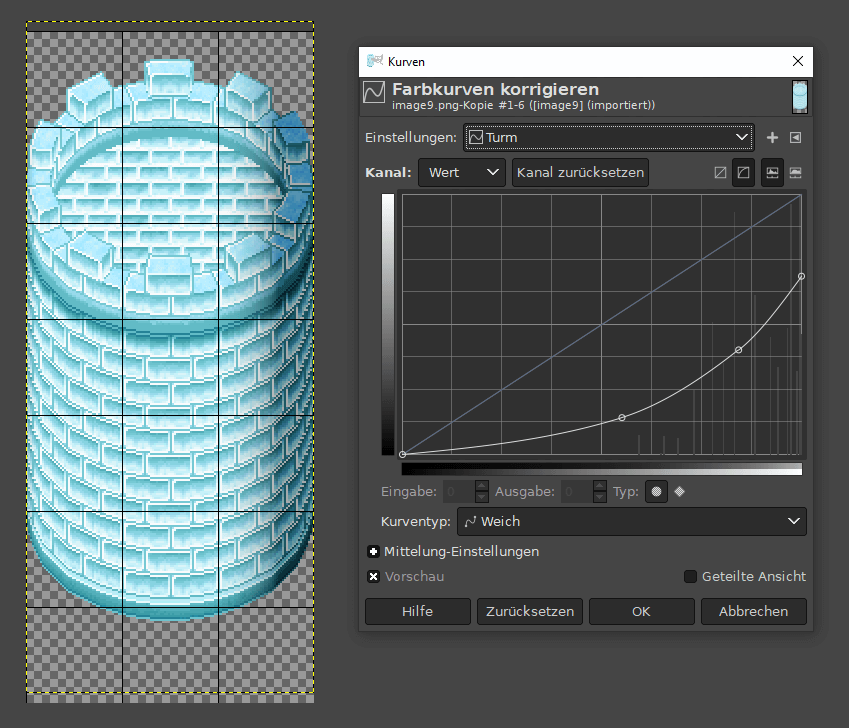Open the Einstellungen dropdown showing Turm
Image resolution: width=849 pixels, height=728 pixels.
(x=608, y=137)
